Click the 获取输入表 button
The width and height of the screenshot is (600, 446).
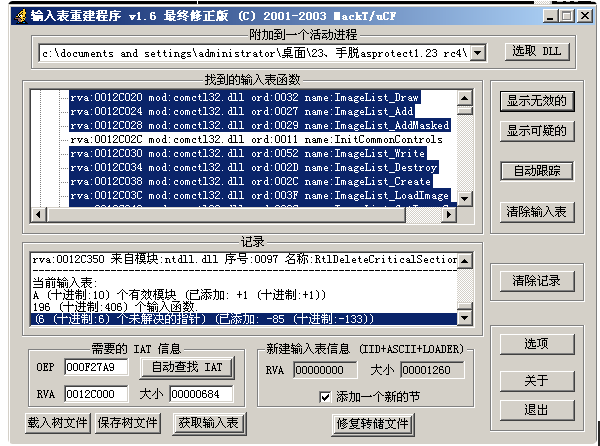coord(209,423)
